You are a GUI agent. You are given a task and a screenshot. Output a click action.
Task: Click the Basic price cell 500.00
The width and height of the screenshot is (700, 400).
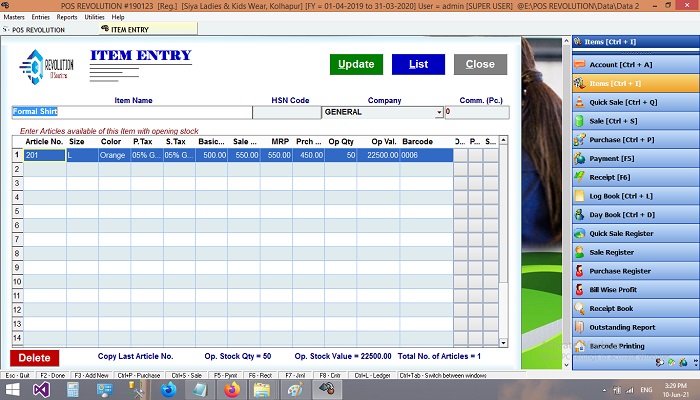(211, 155)
